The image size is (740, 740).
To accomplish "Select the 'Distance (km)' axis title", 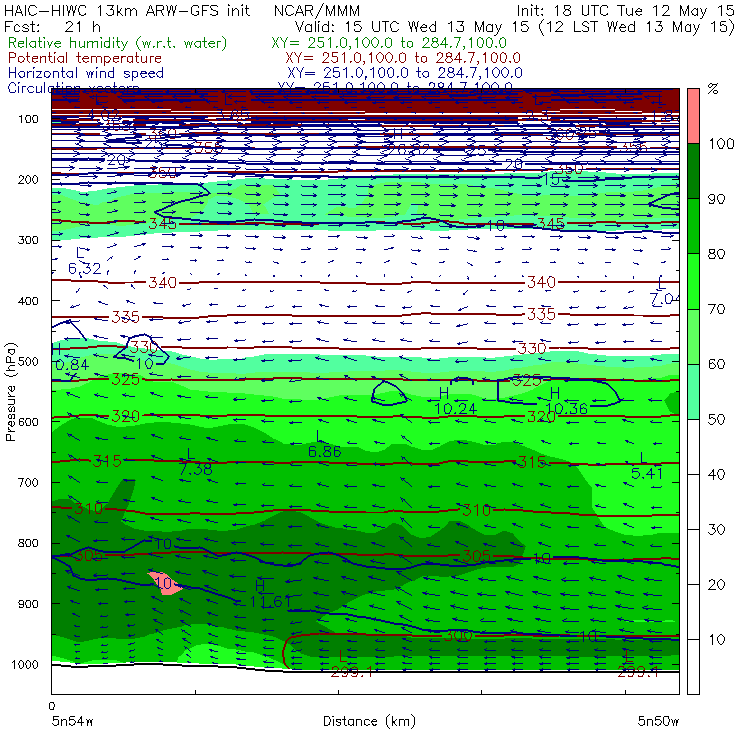I will pyautogui.click(x=370, y=721).
